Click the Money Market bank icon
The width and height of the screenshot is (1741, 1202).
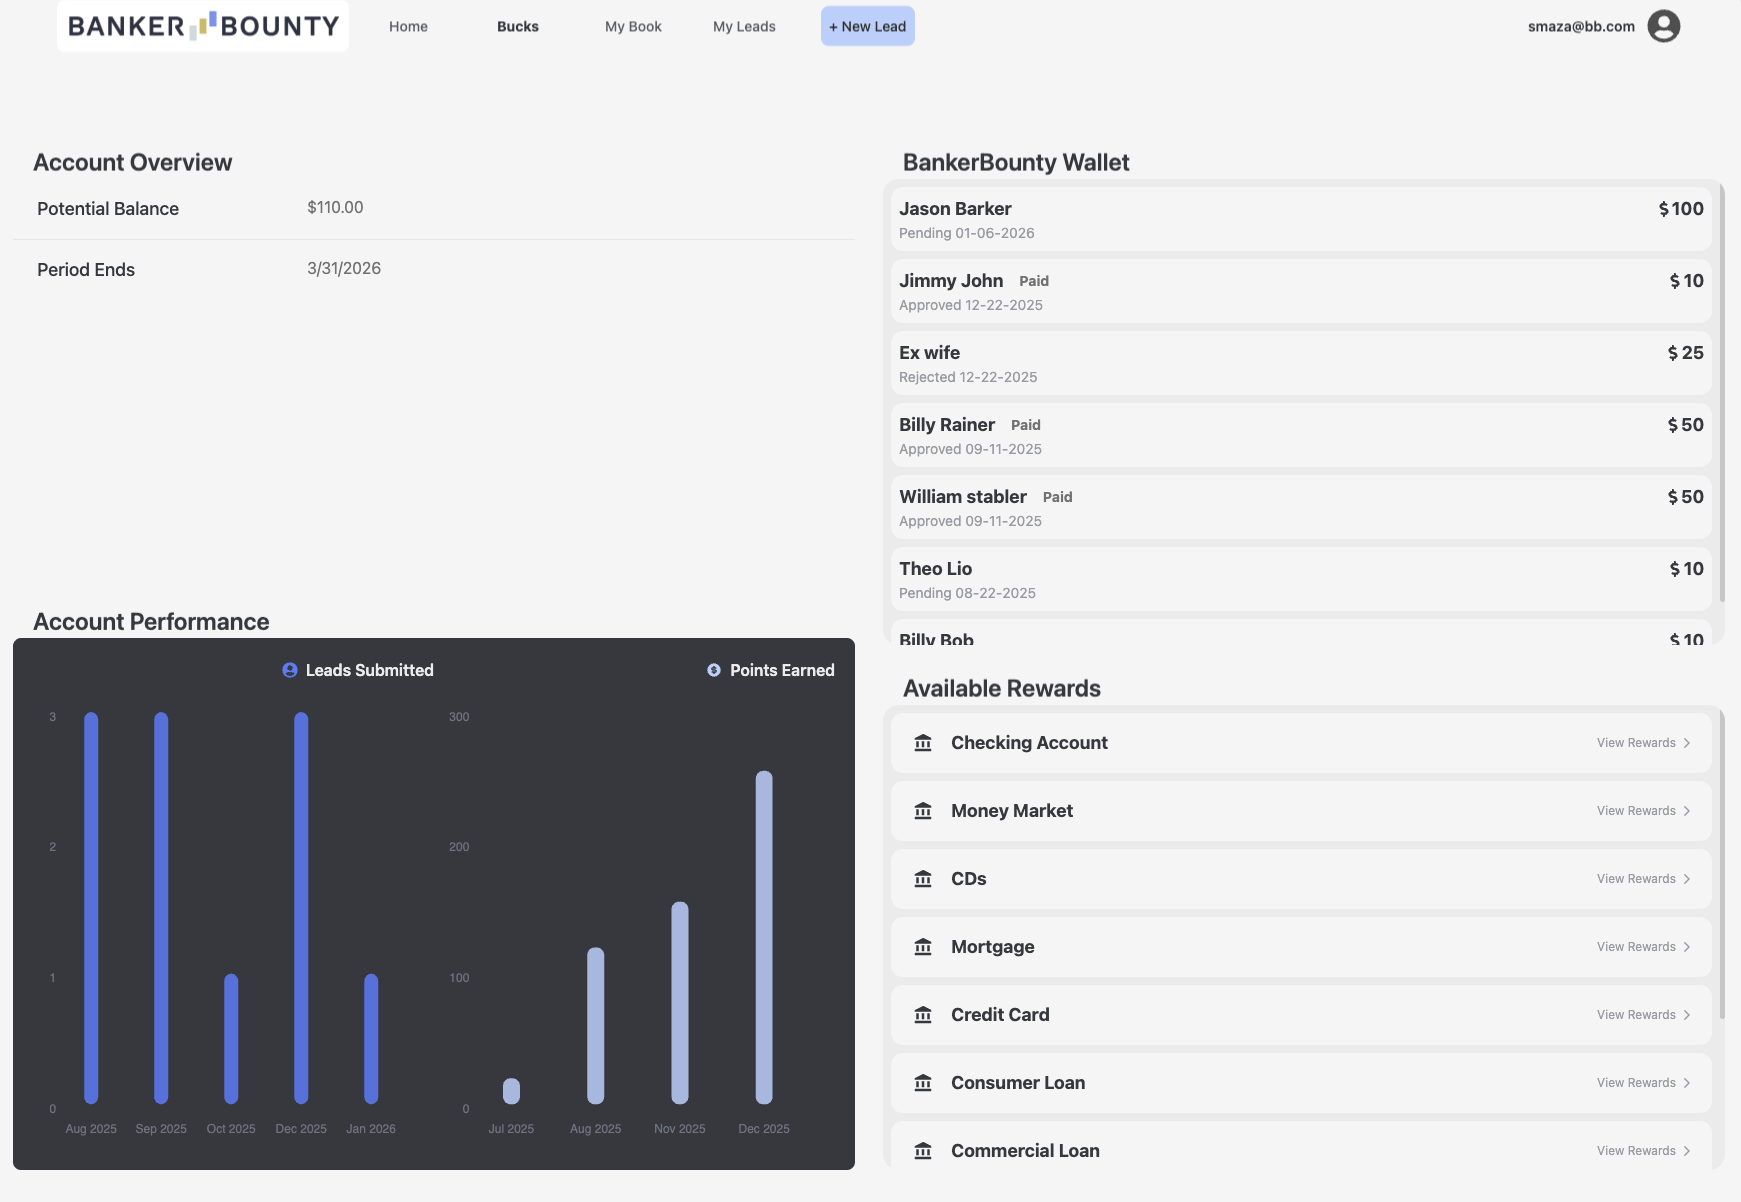923,811
